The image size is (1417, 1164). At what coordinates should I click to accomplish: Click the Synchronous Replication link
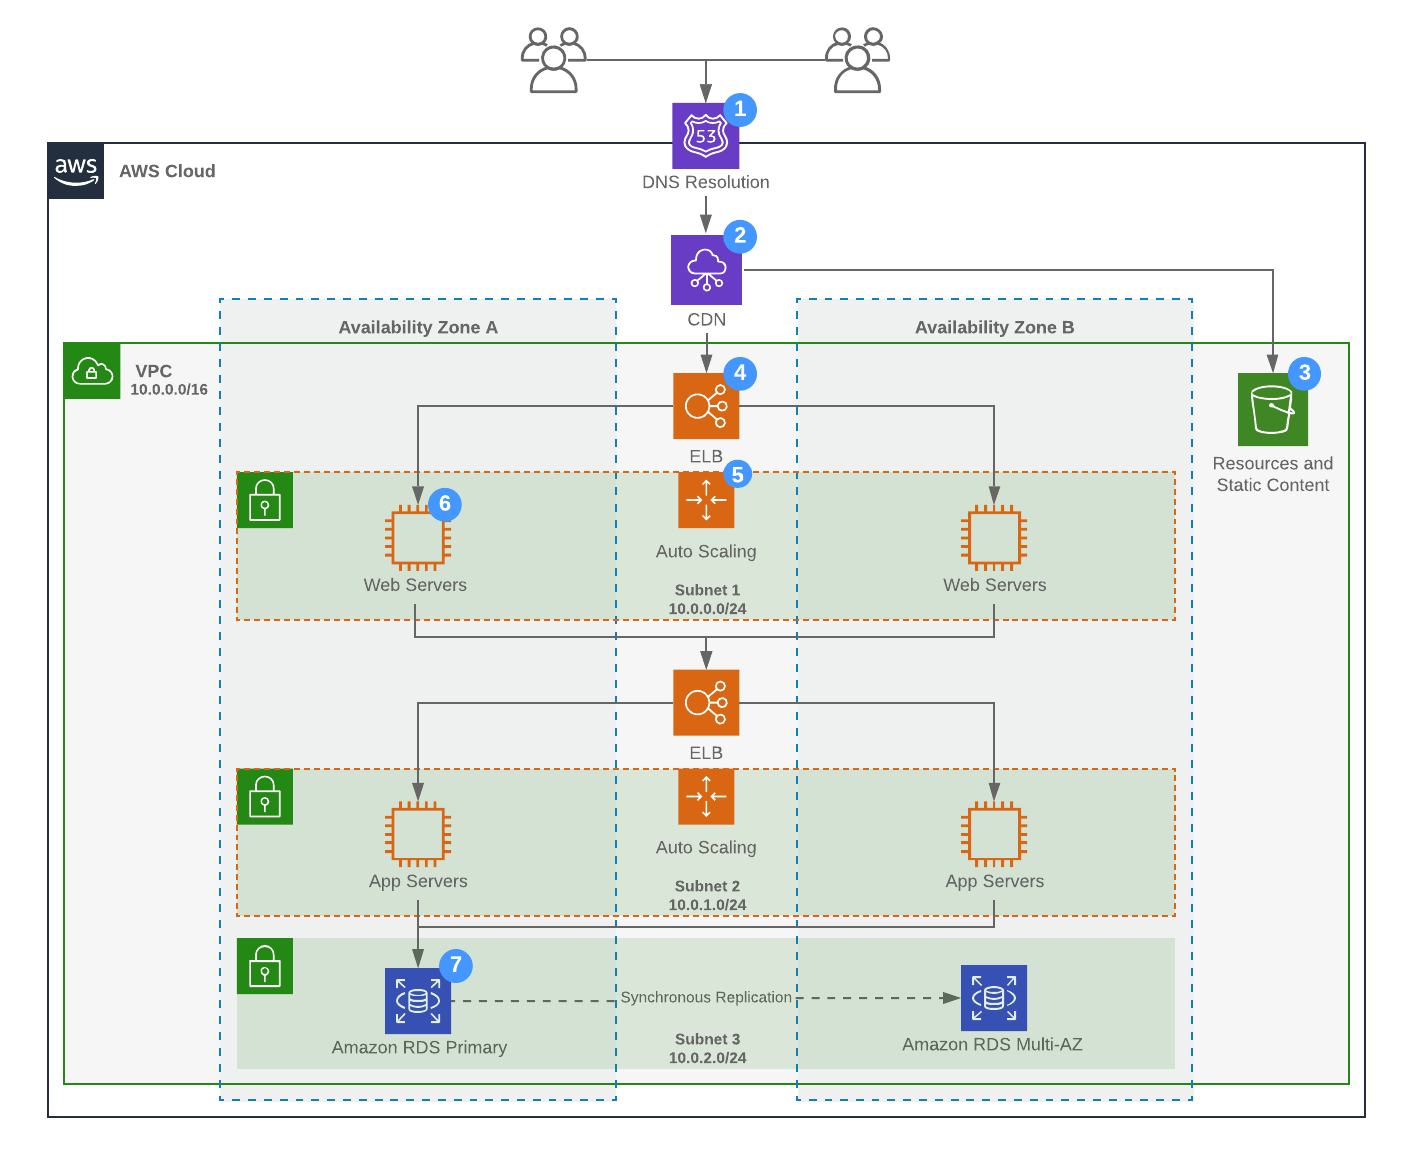706,997
